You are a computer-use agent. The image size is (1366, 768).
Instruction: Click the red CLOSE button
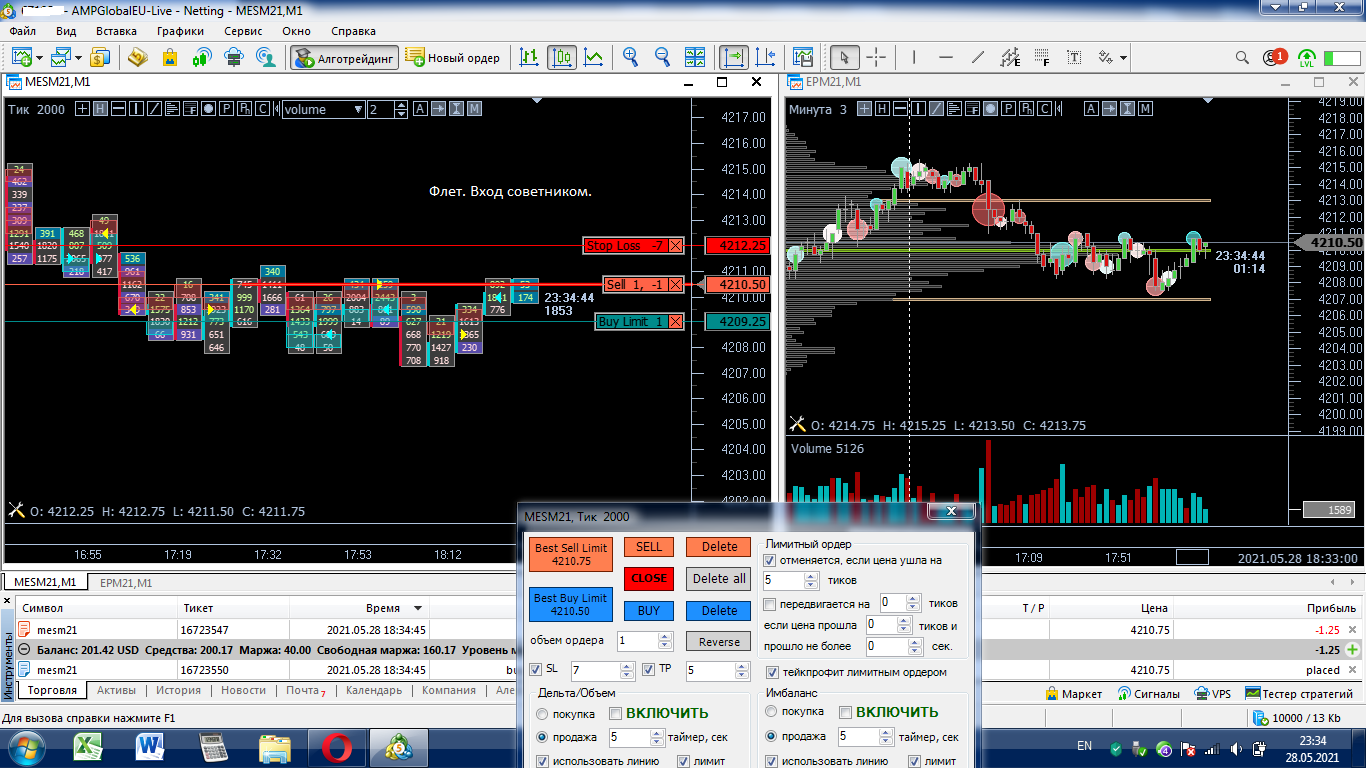click(649, 578)
